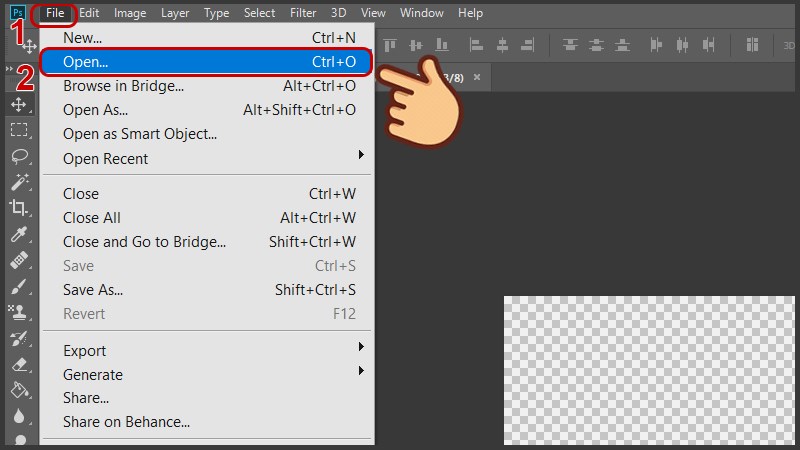The height and width of the screenshot is (450, 800).
Task: Select the Paint Bucket tool
Action: pos(19,390)
